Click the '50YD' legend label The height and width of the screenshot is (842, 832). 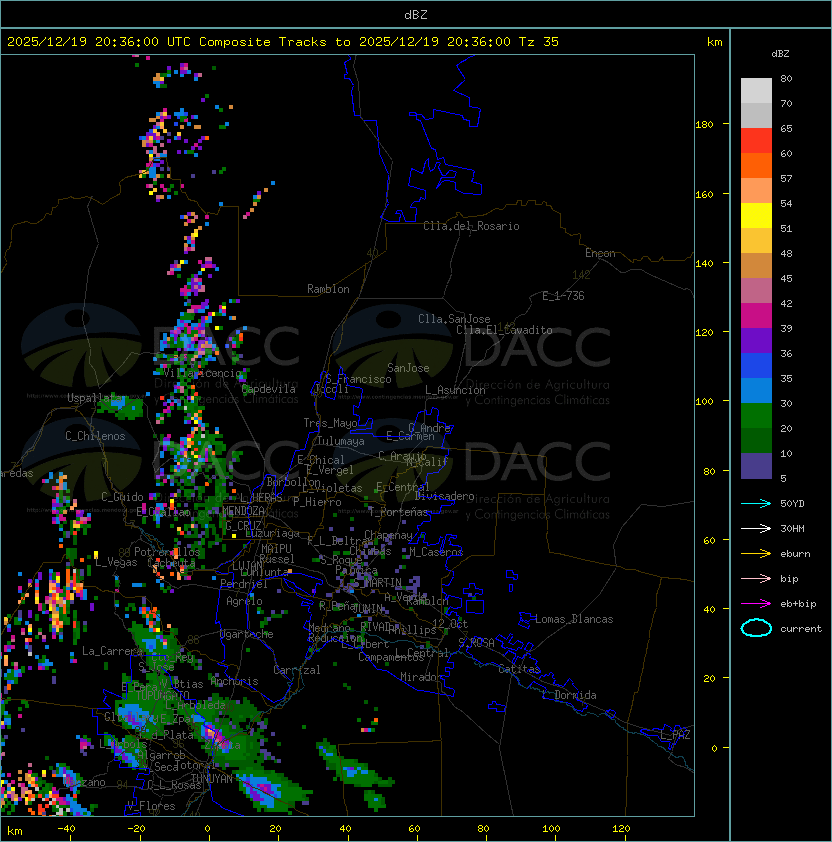(x=792, y=503)
